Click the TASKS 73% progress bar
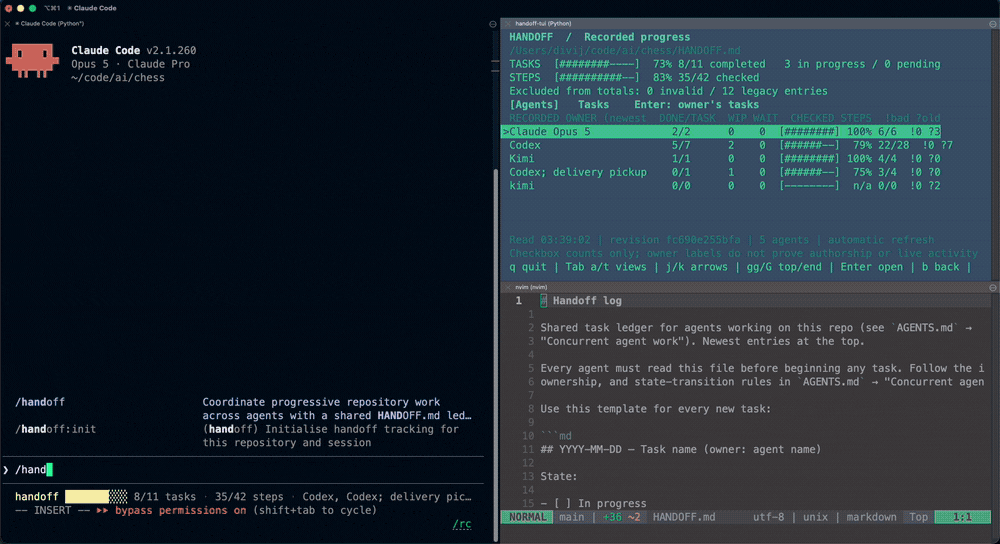Screen dimensions: 1000x544 pos(596,64)
